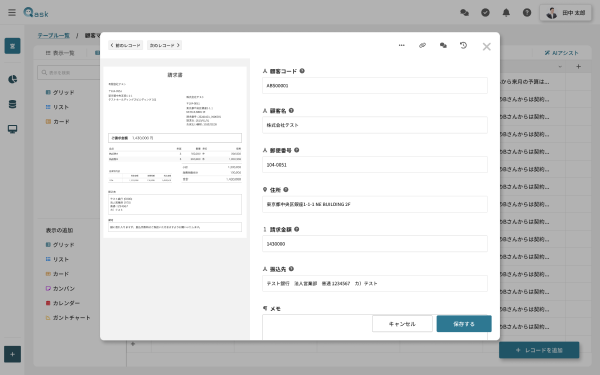Viewport: 600px width, 375px height.
Task: Open the chat messages icon in header
Action: (465, 13)
